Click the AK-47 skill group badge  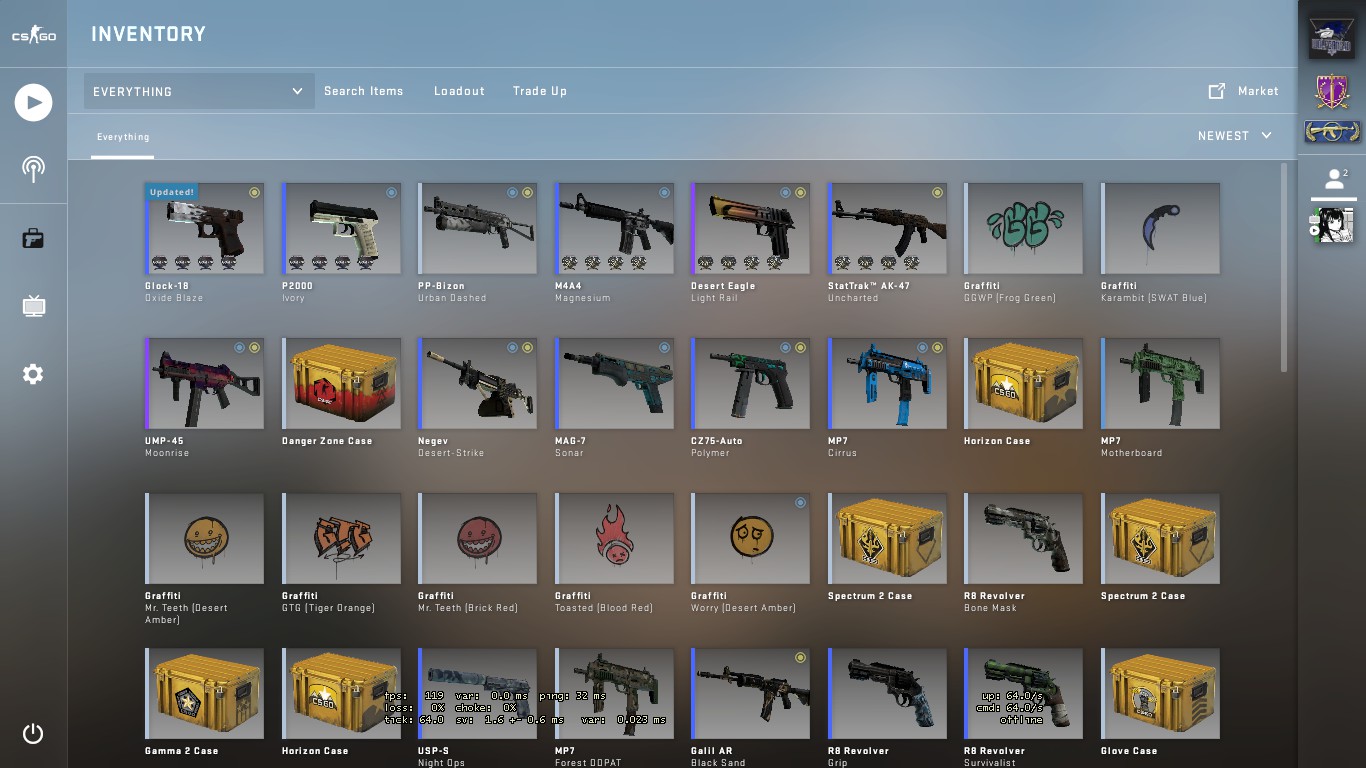(1332, 131)
